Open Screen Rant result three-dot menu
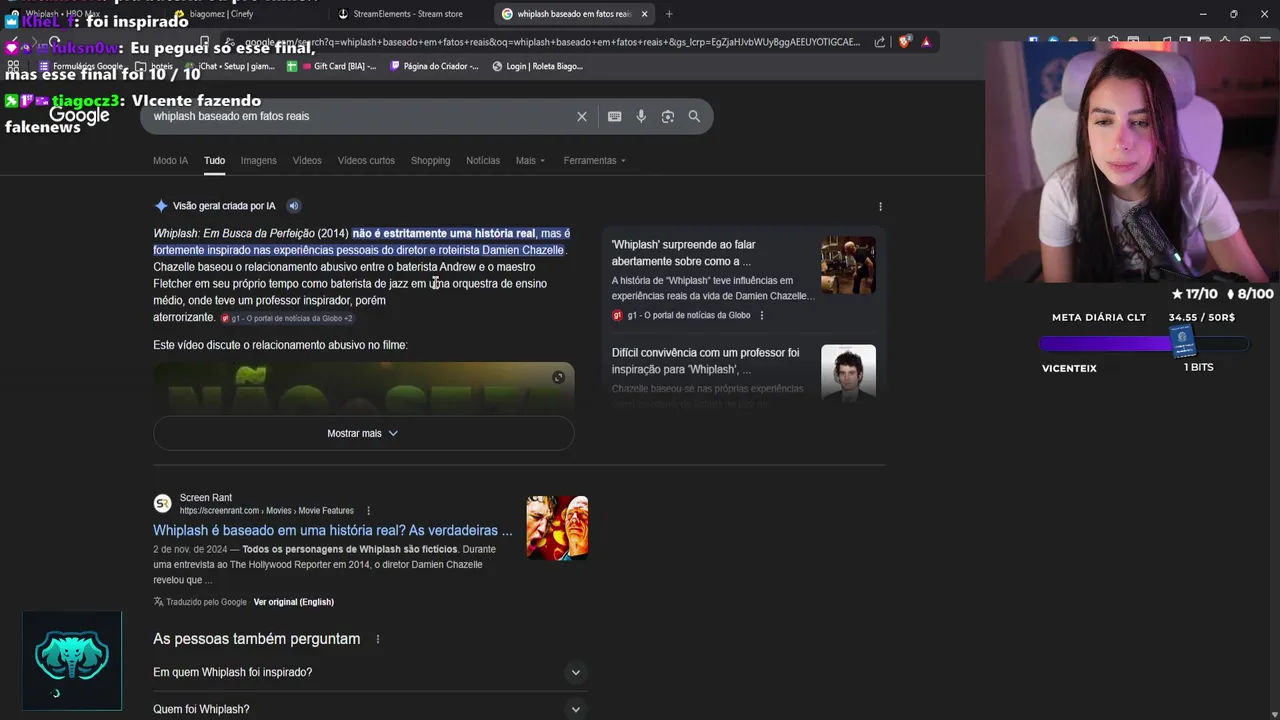The image size is (1280, 720). click(x=368, y=511)
